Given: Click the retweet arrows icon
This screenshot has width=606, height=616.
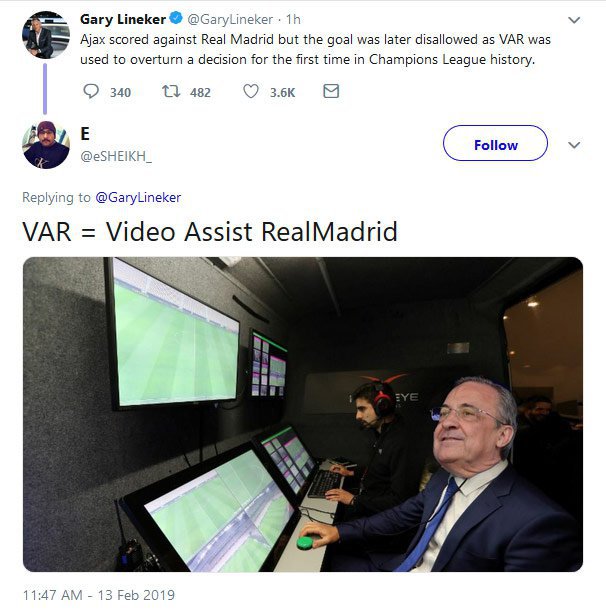Looking at the screenshot, I should [x=171, y=92].
